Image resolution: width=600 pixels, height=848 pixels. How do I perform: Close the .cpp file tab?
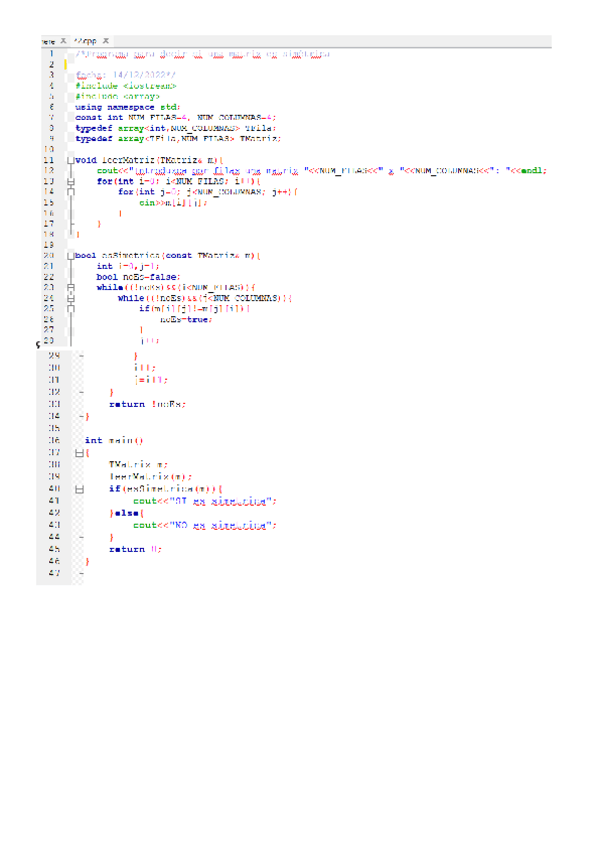tap(106, 39)
